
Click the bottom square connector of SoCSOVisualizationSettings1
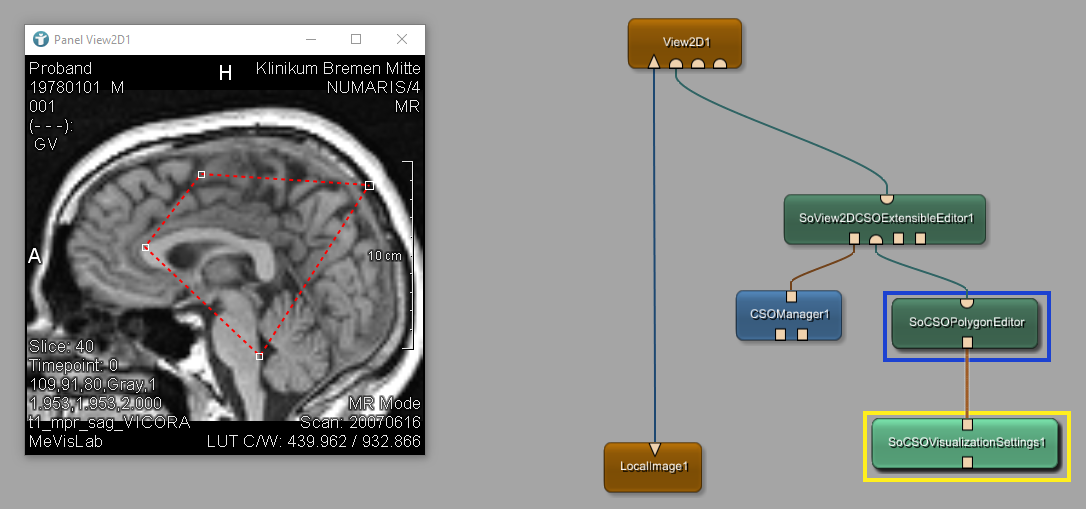[x=967, y=462]
